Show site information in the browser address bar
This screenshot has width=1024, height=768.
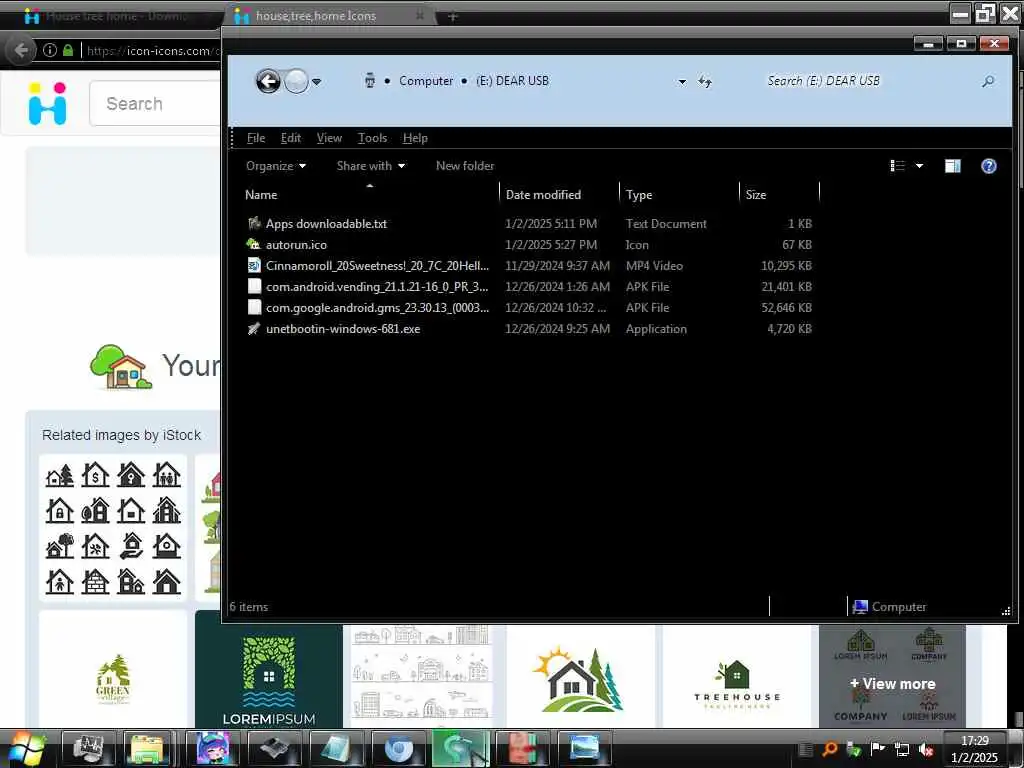[50, 50]
